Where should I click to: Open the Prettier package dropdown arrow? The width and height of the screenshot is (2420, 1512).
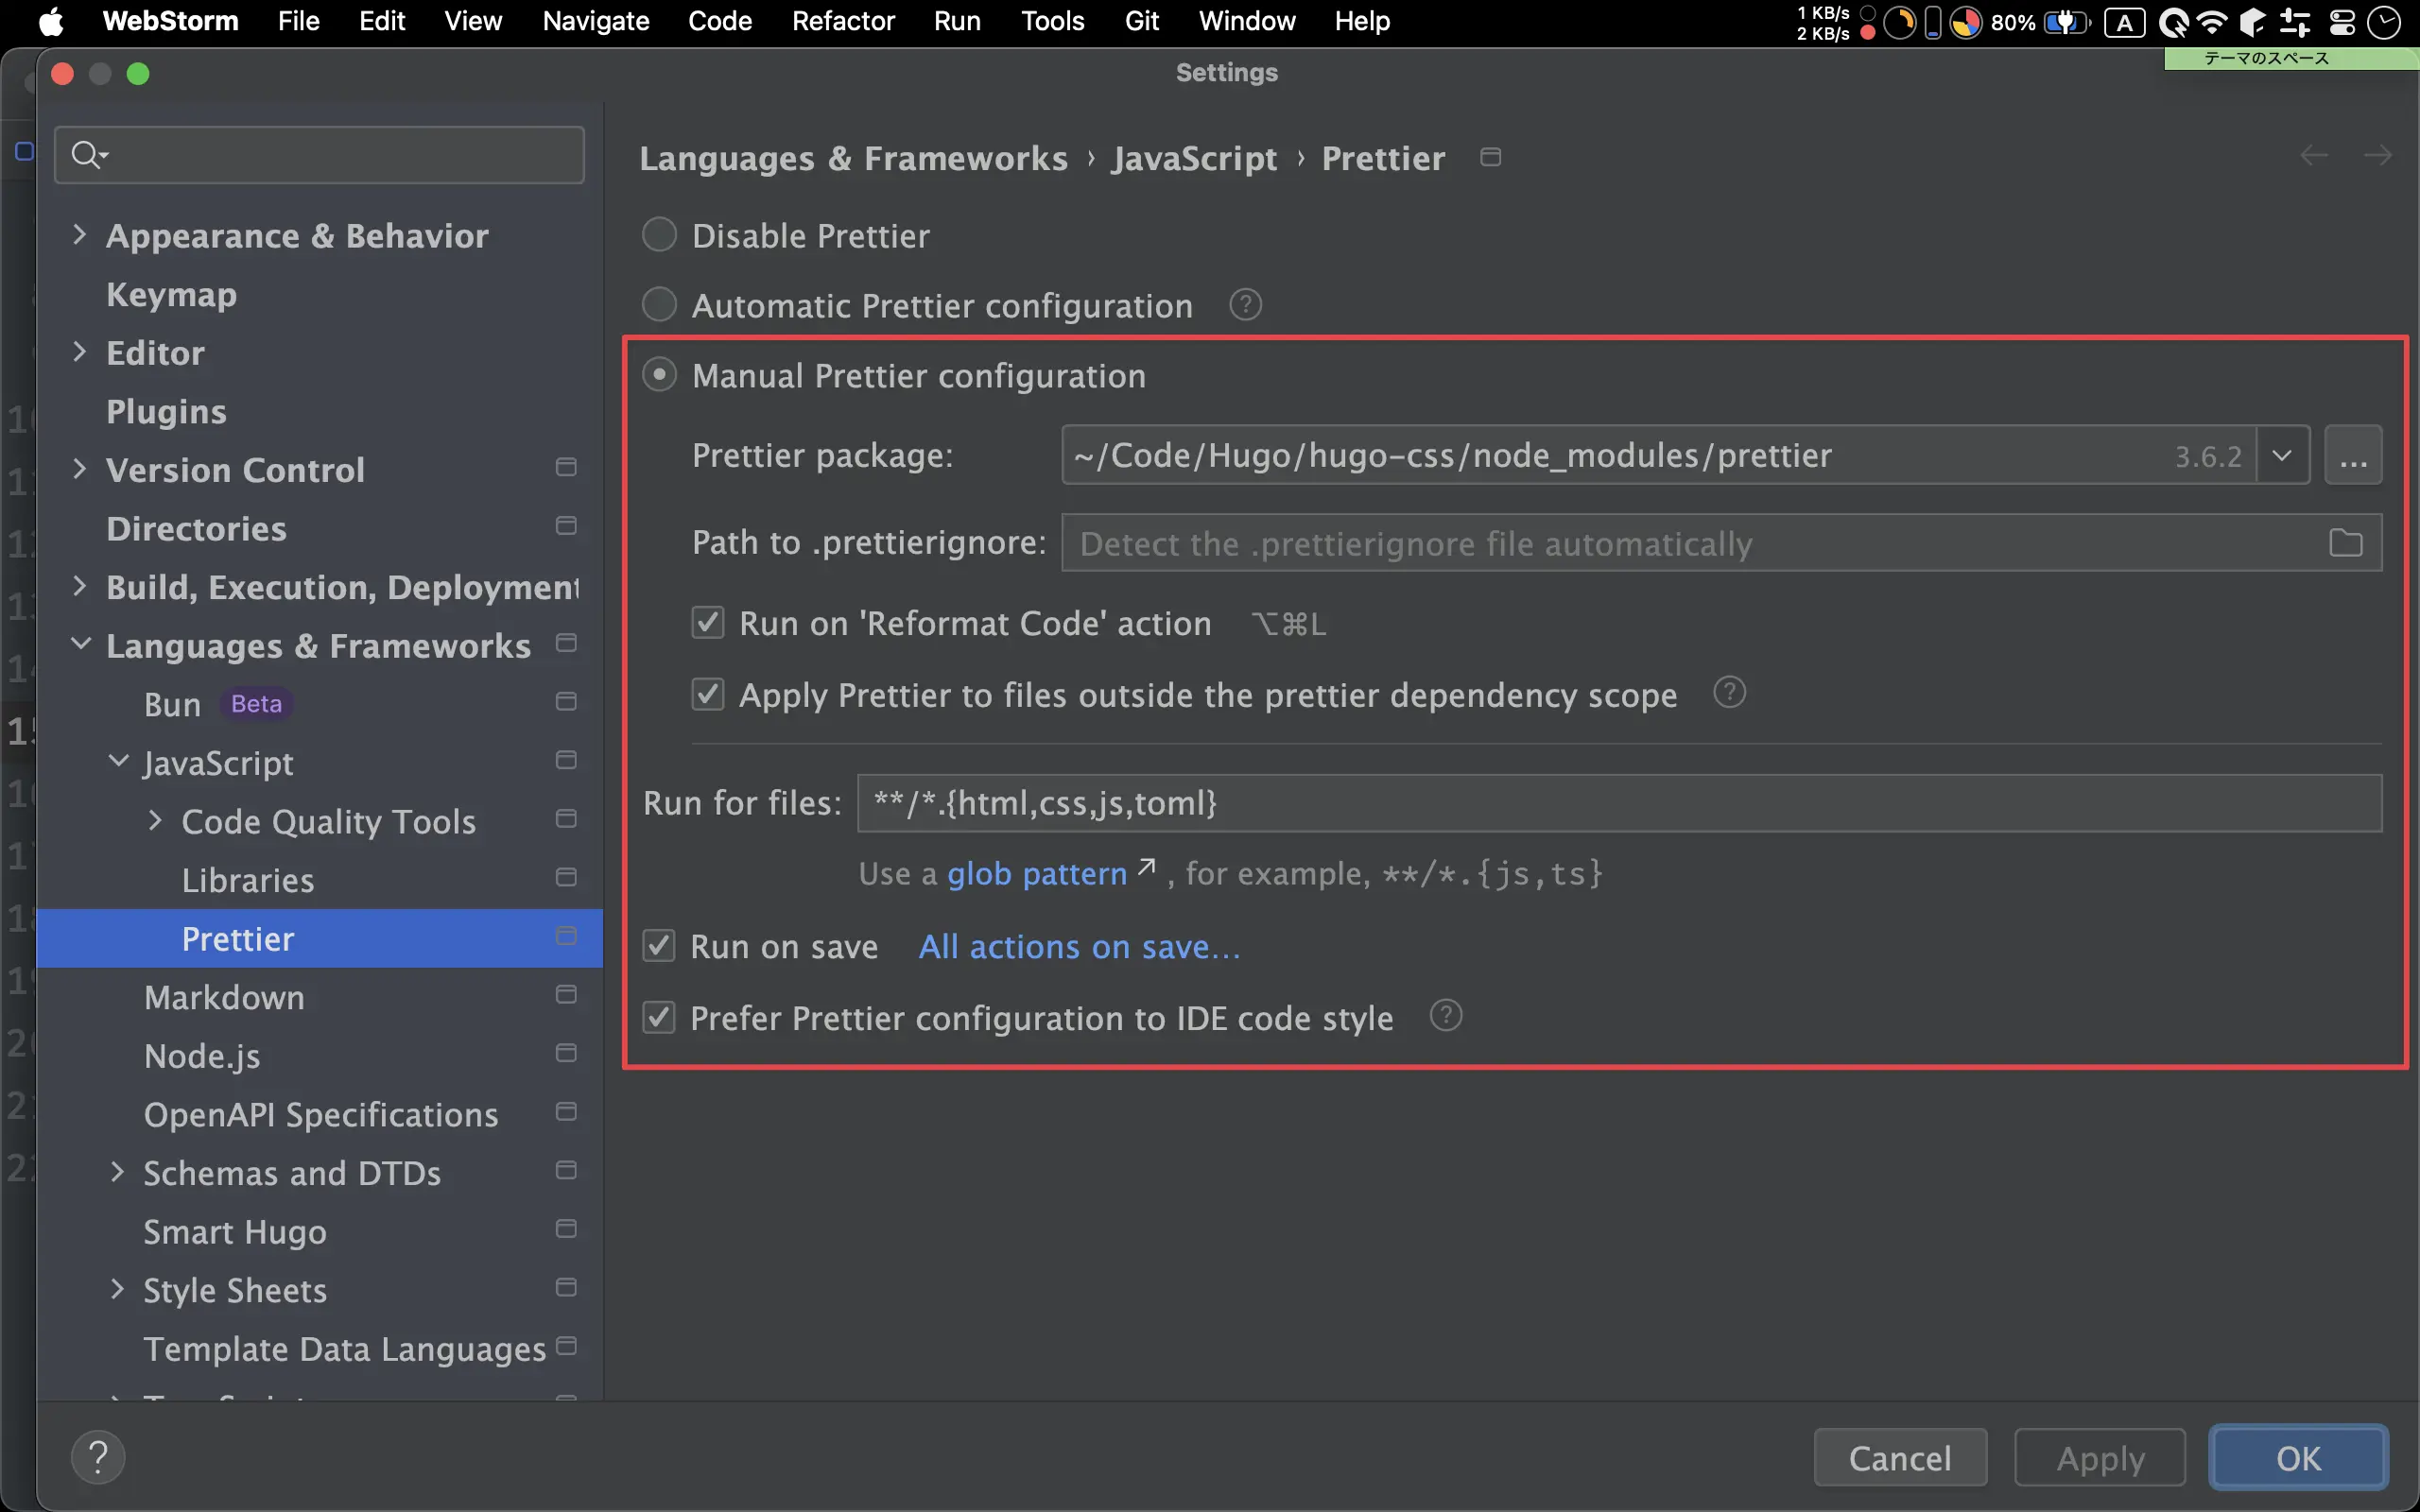[x=2282, y=455]
